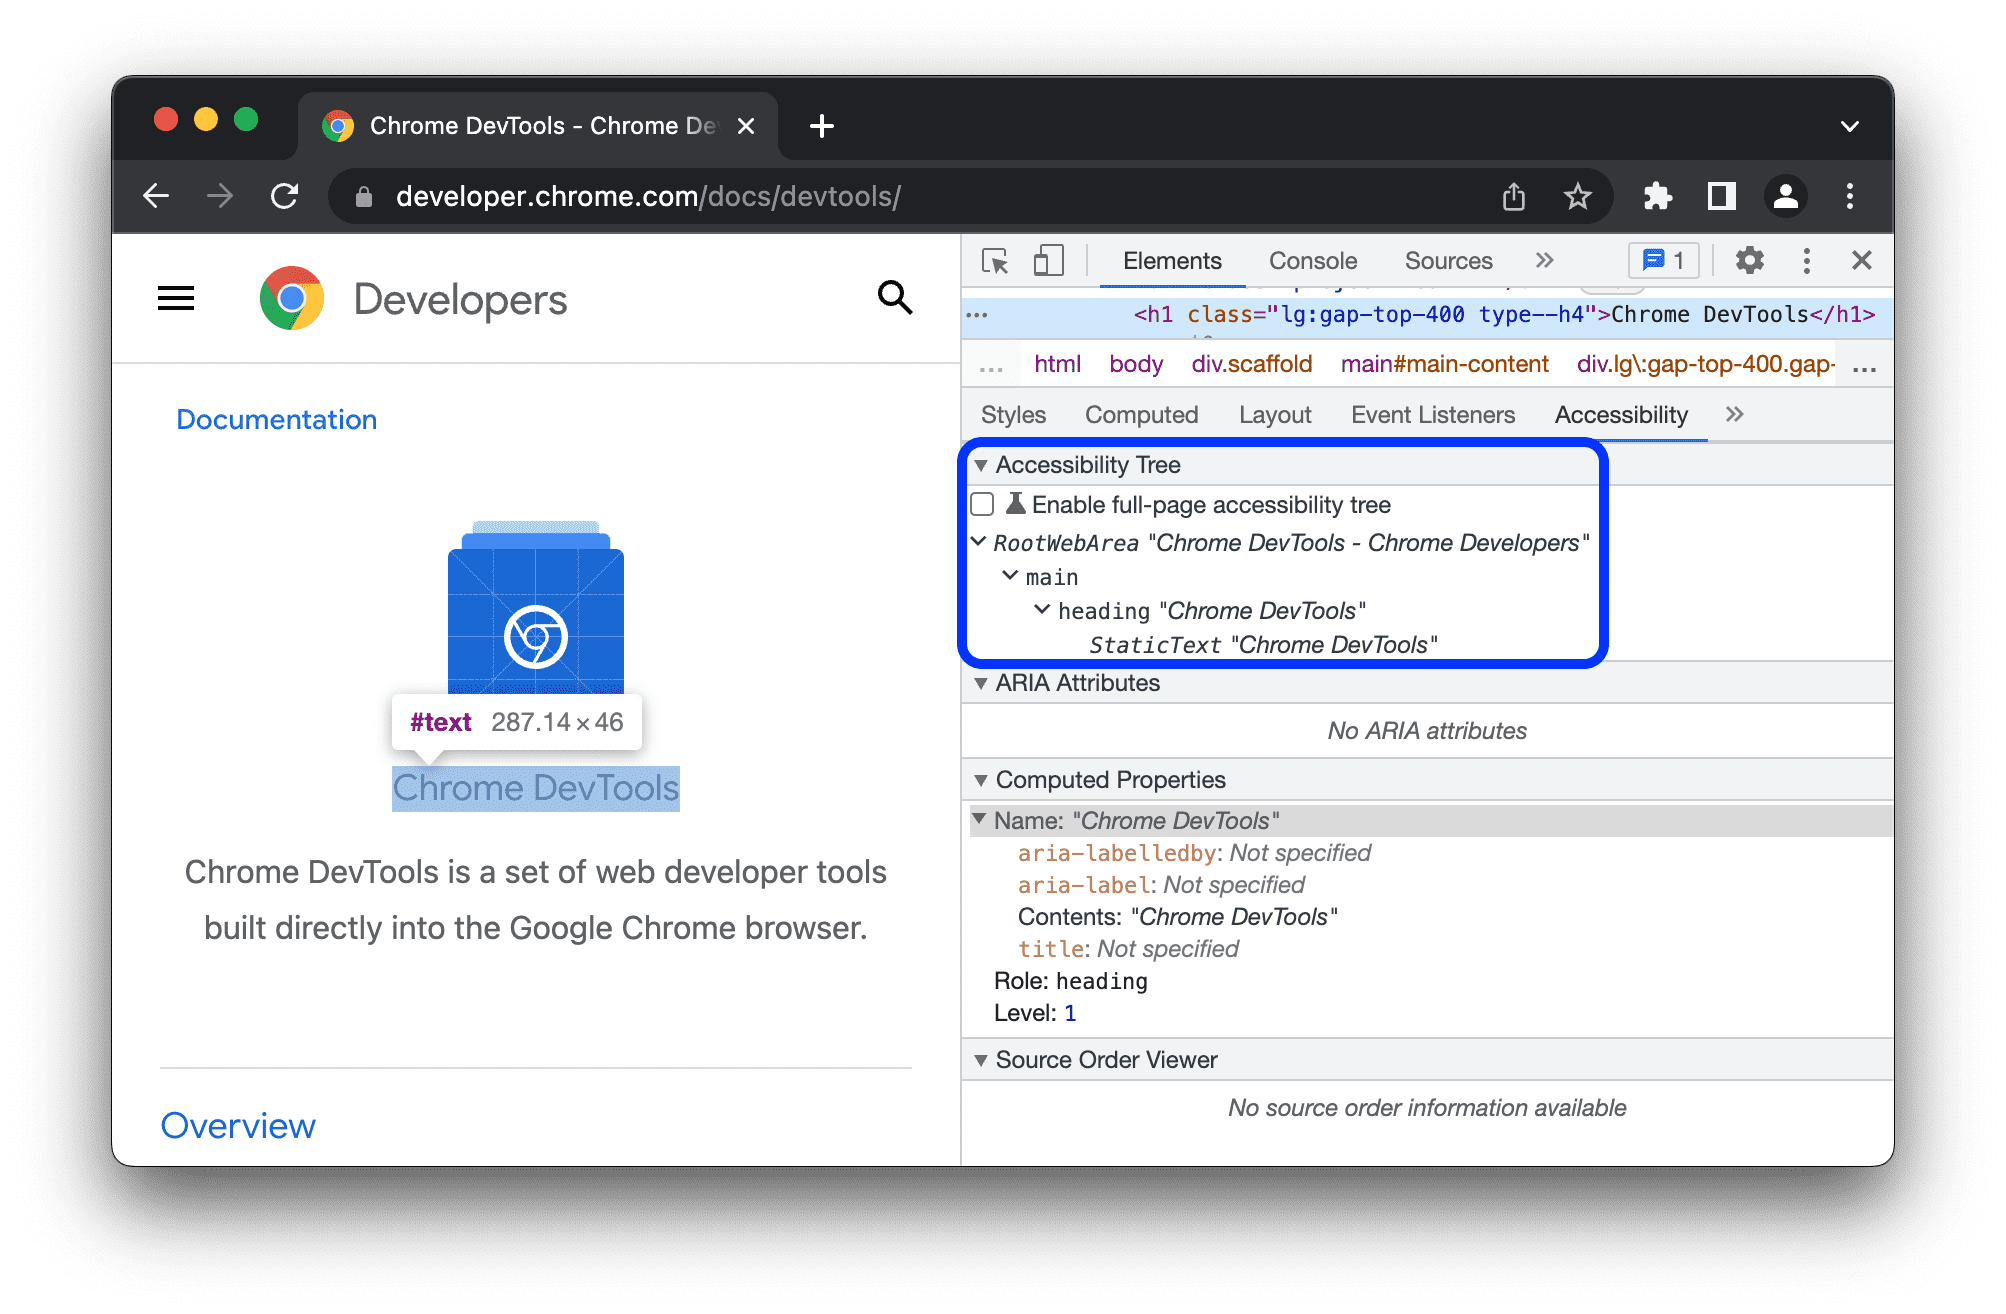Click the Overview link
The height and width of the screenshot is (1314, 2006).
(238, 1126)
